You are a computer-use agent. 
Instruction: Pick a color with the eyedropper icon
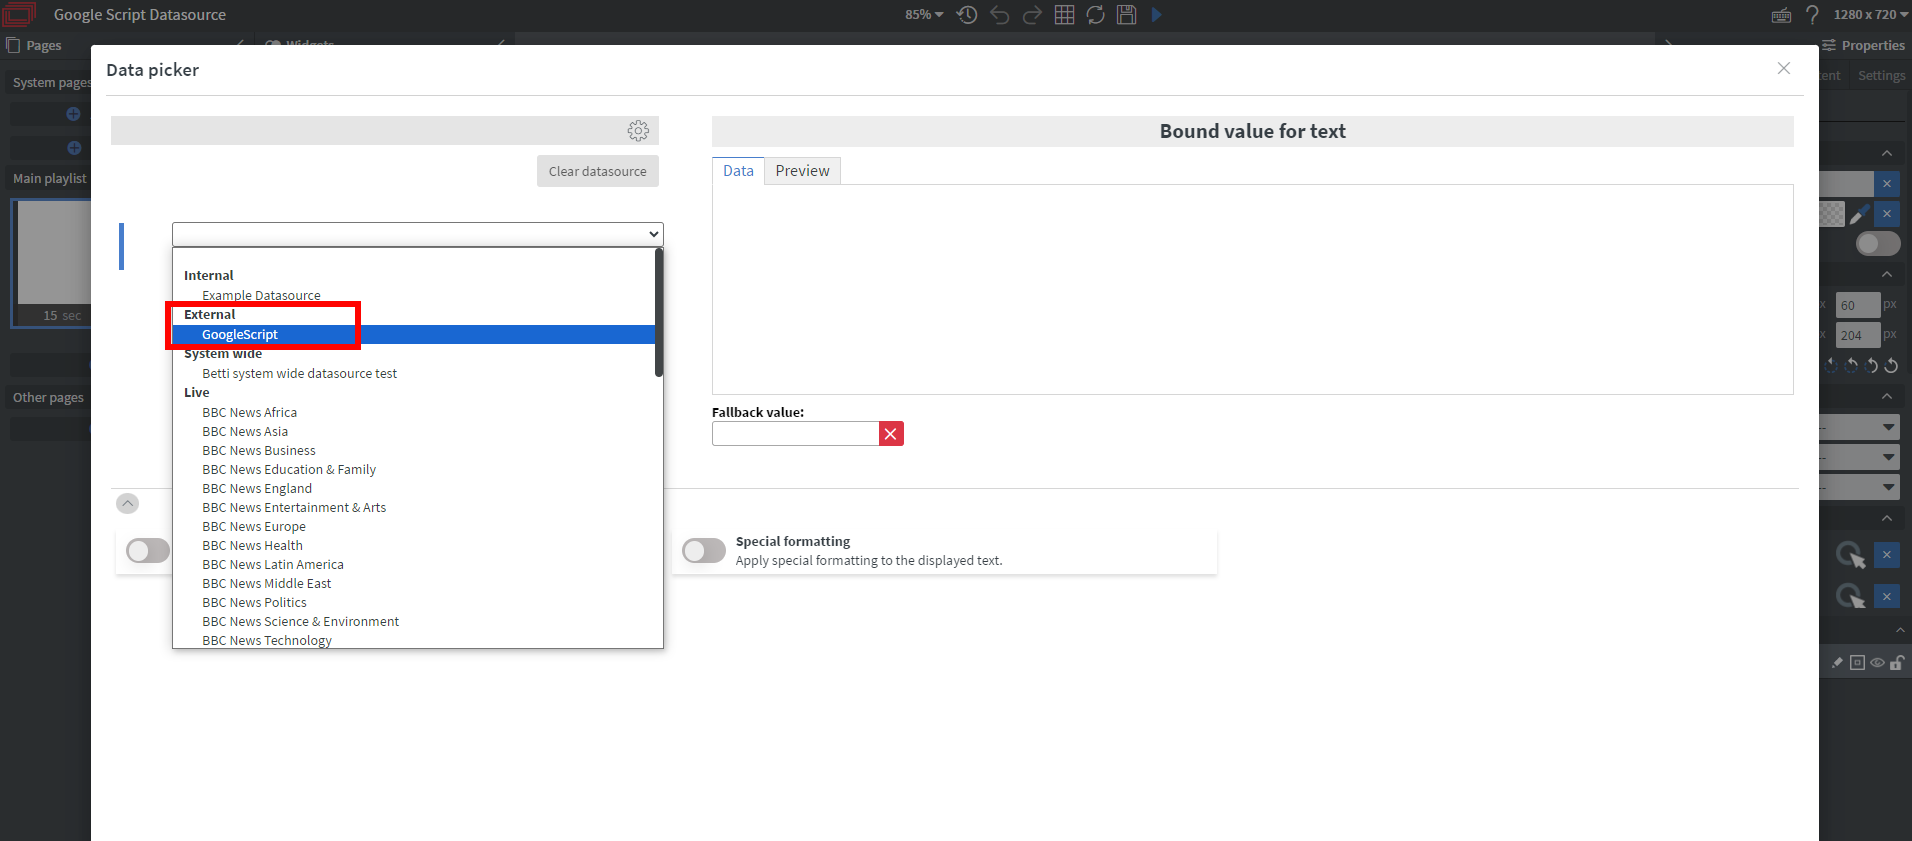point(1859,214)
